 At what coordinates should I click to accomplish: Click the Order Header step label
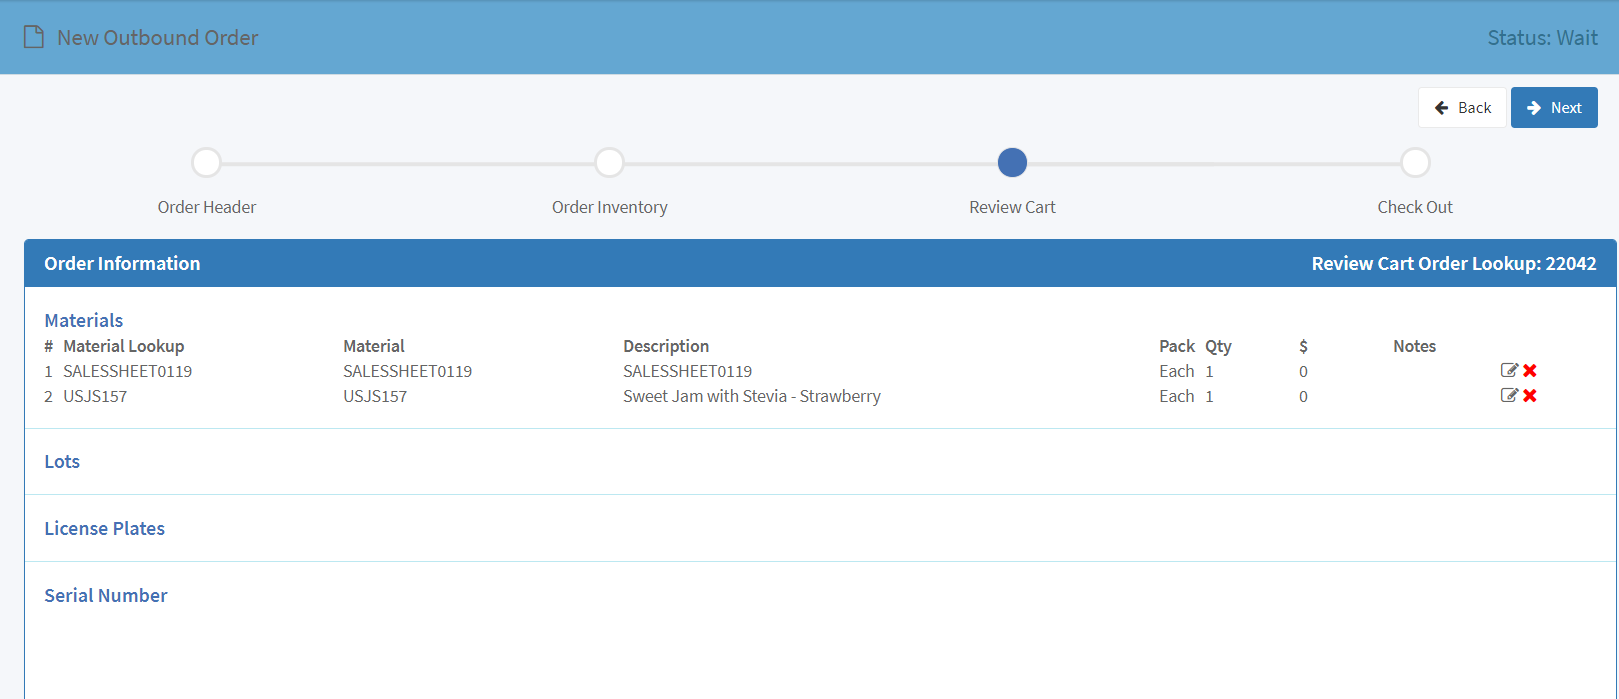tap(206, 207)
